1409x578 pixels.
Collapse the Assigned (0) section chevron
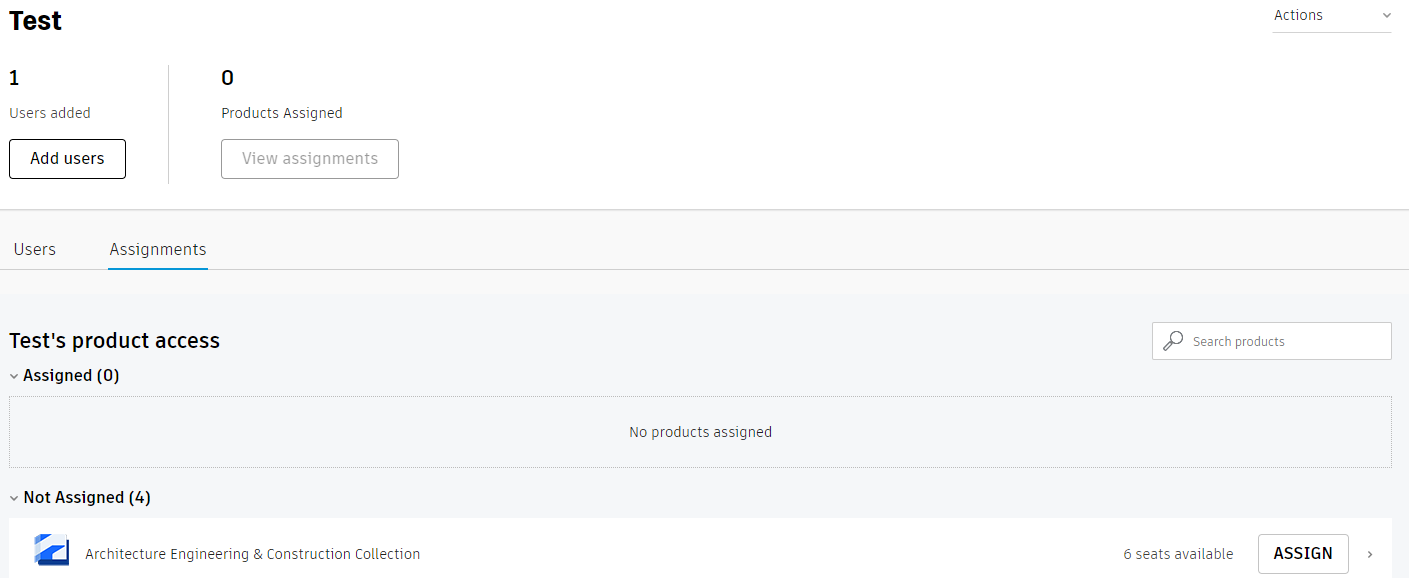tap(14, 376)
